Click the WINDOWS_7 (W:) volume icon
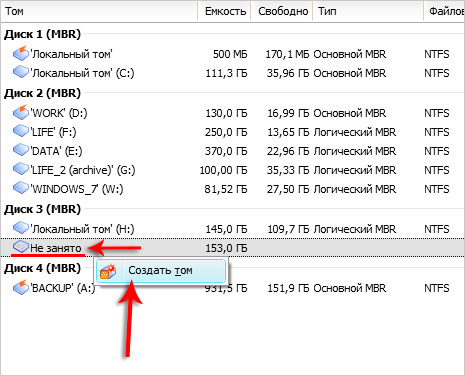 (x=21, y=188)
